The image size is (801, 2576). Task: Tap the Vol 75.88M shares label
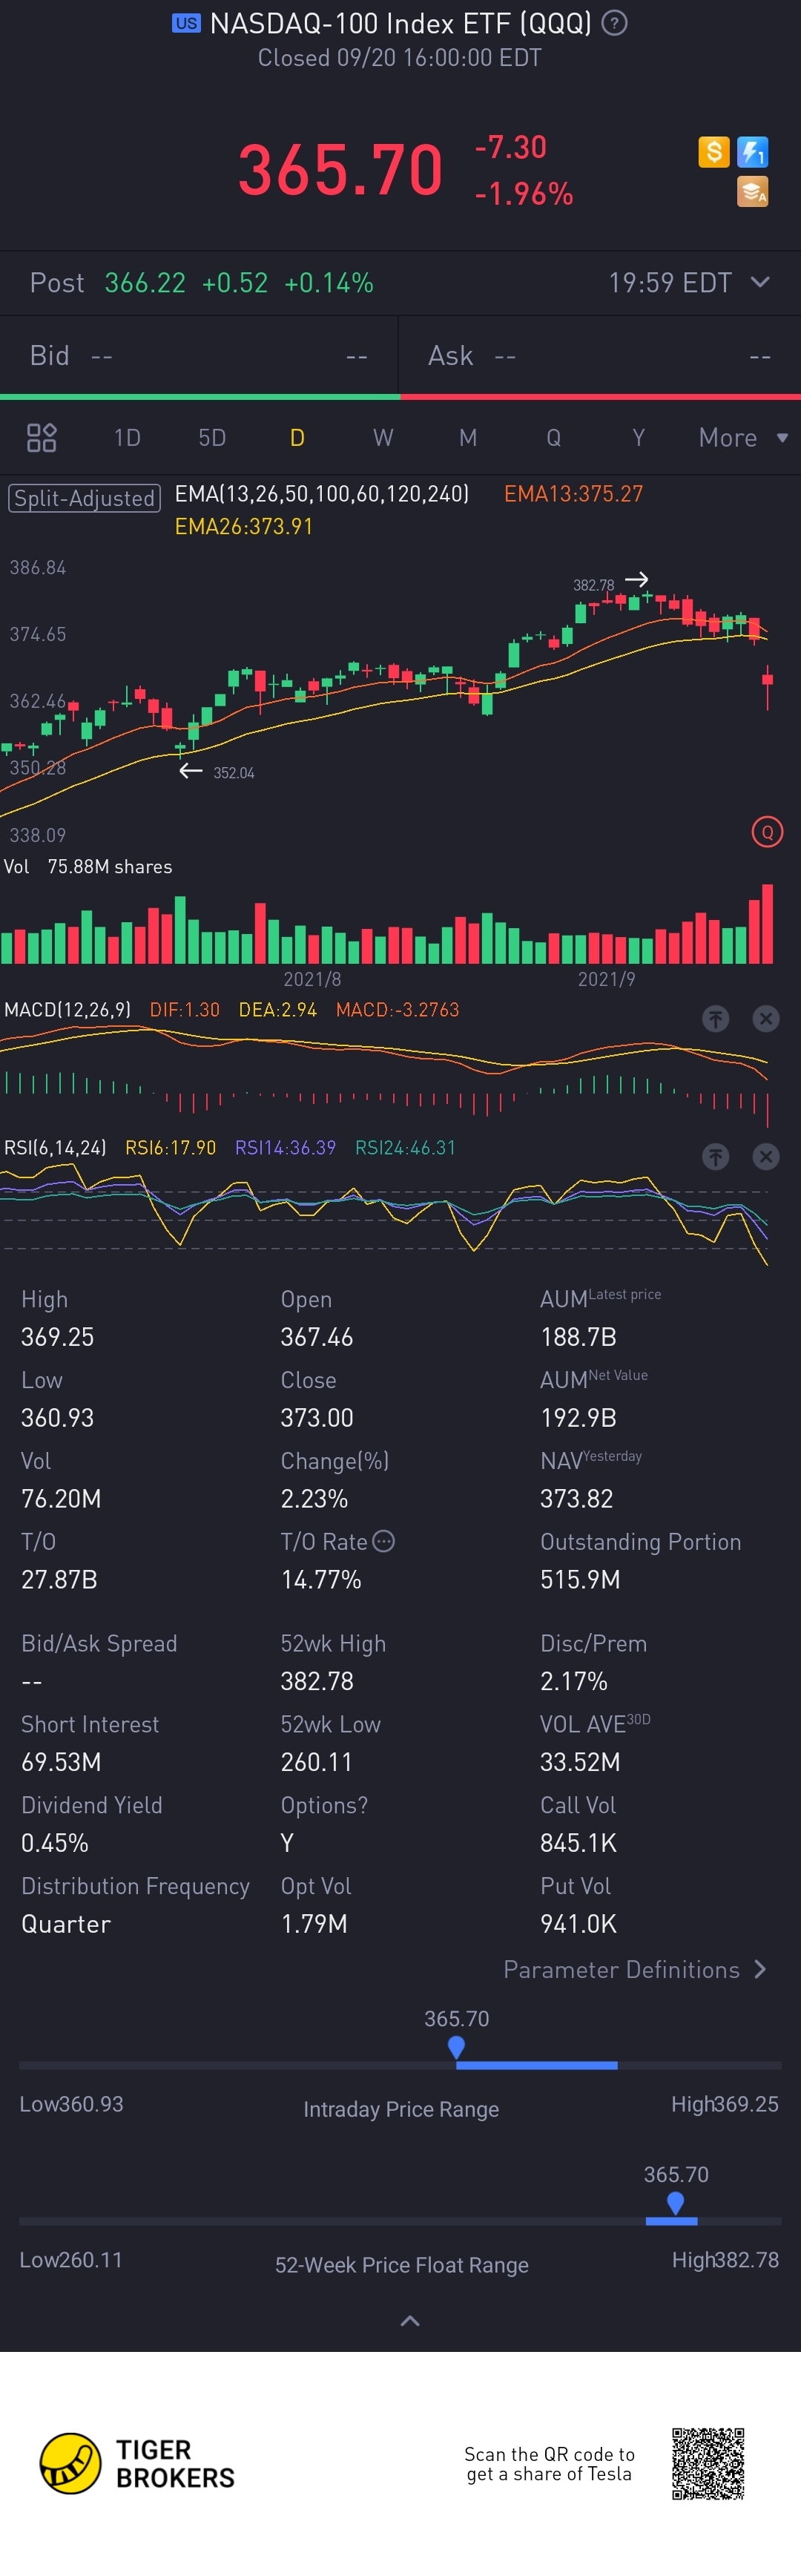(x=88, y=867)
